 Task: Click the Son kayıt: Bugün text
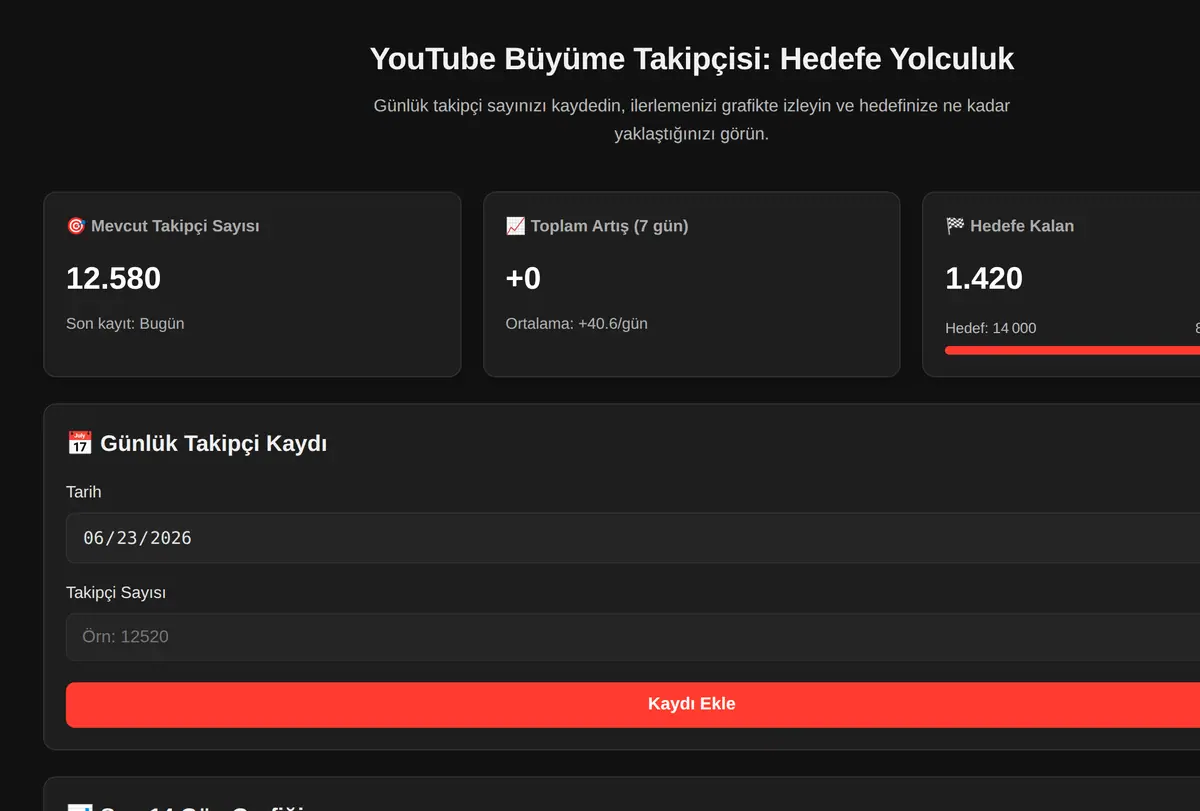pyautogui.click(x=125, y=324)
